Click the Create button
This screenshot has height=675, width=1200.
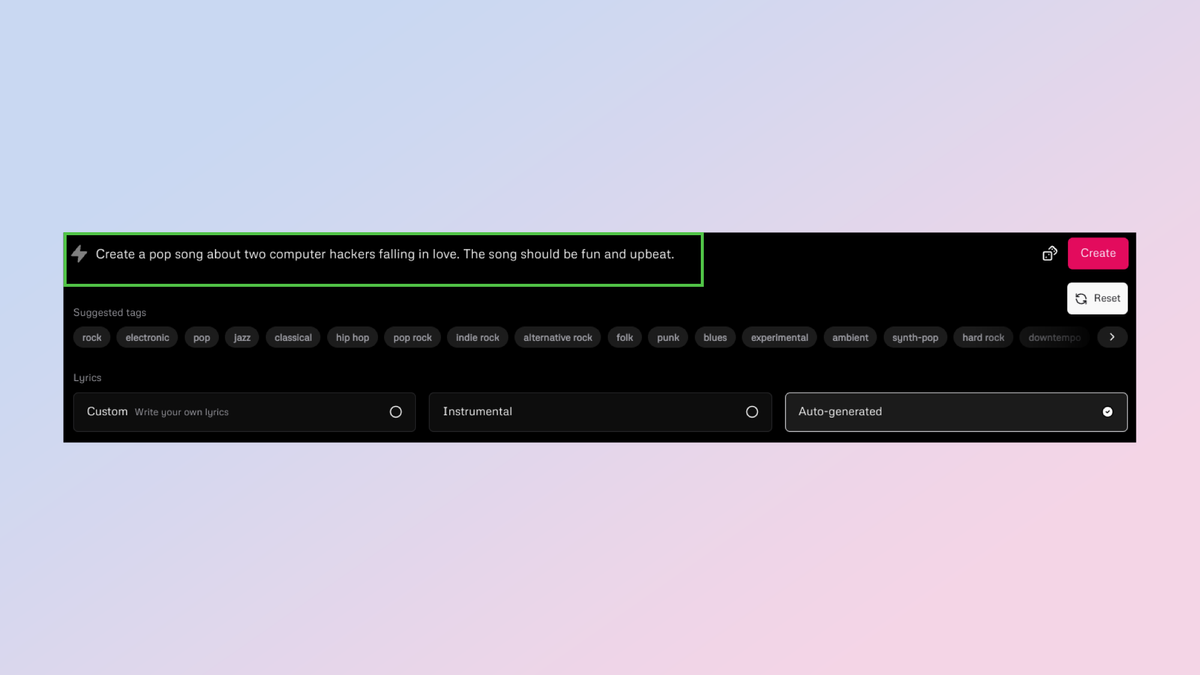click(1098, 253)
